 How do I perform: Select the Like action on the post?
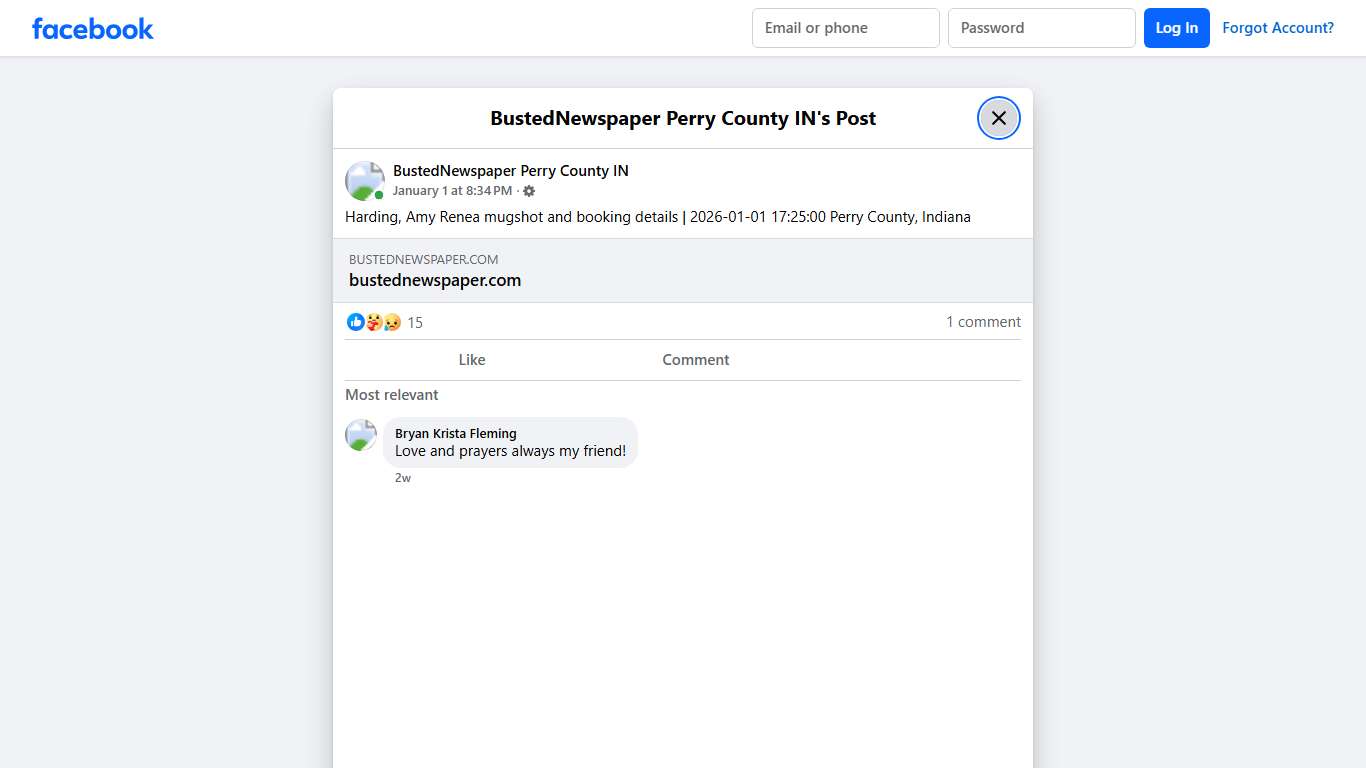pos(471,359)
